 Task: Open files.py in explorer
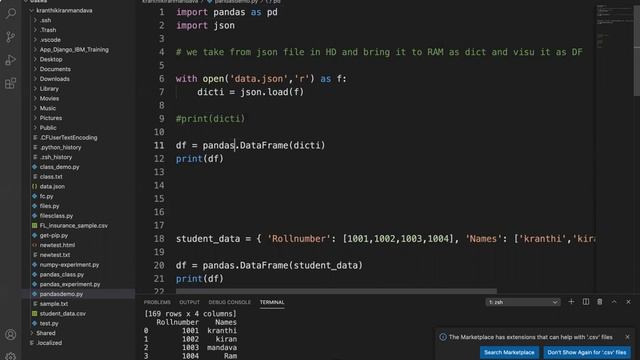pos(49,206)
